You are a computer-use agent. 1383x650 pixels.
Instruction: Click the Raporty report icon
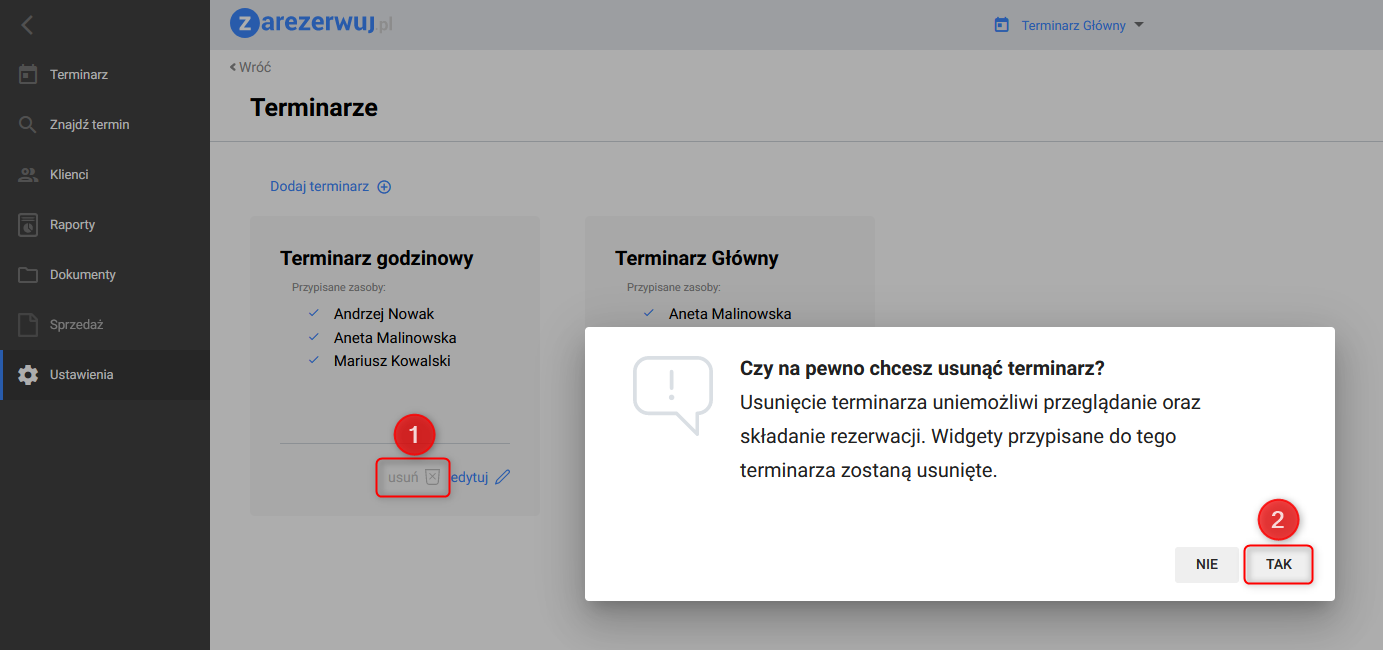(28, 225)
